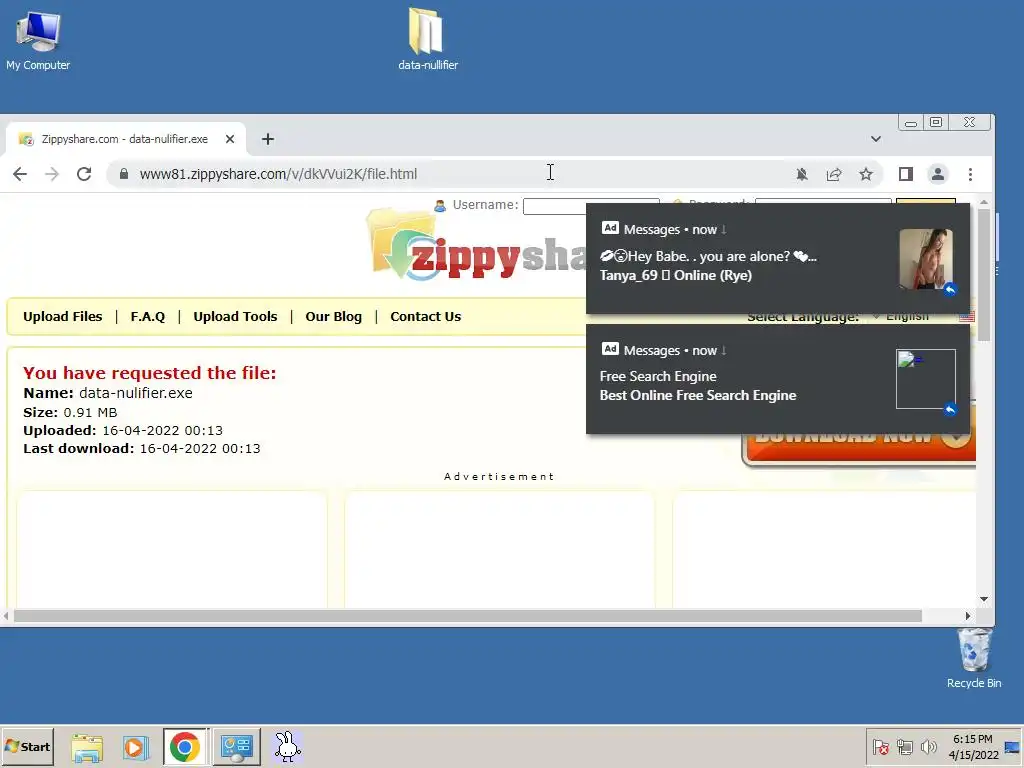Viewport: 1024px width, 768px height.
Task: Open the F.A.Q link
Action: [148, 317]
